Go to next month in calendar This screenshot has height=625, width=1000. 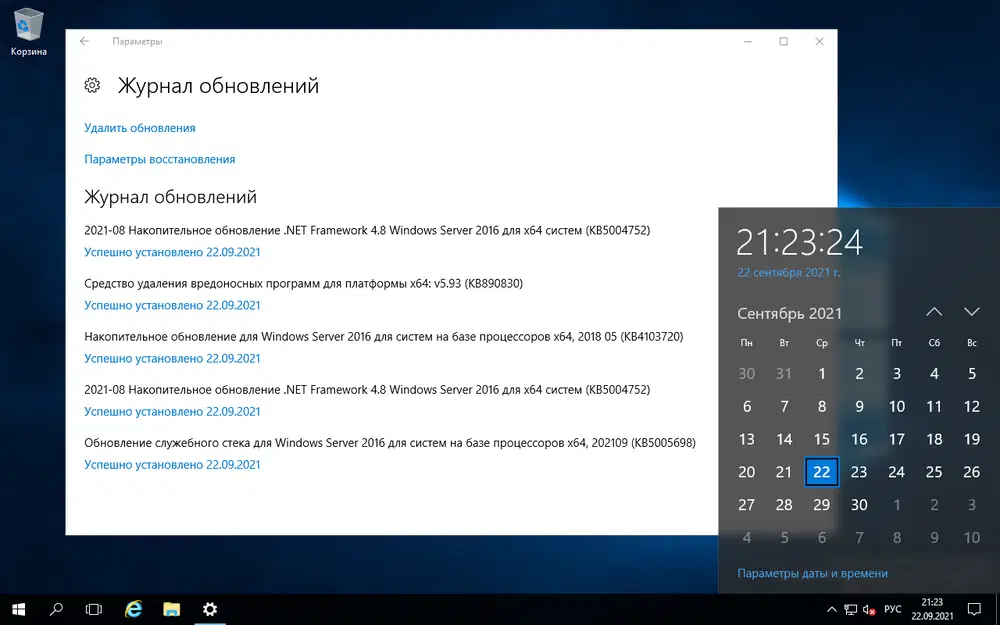point(971,312)
